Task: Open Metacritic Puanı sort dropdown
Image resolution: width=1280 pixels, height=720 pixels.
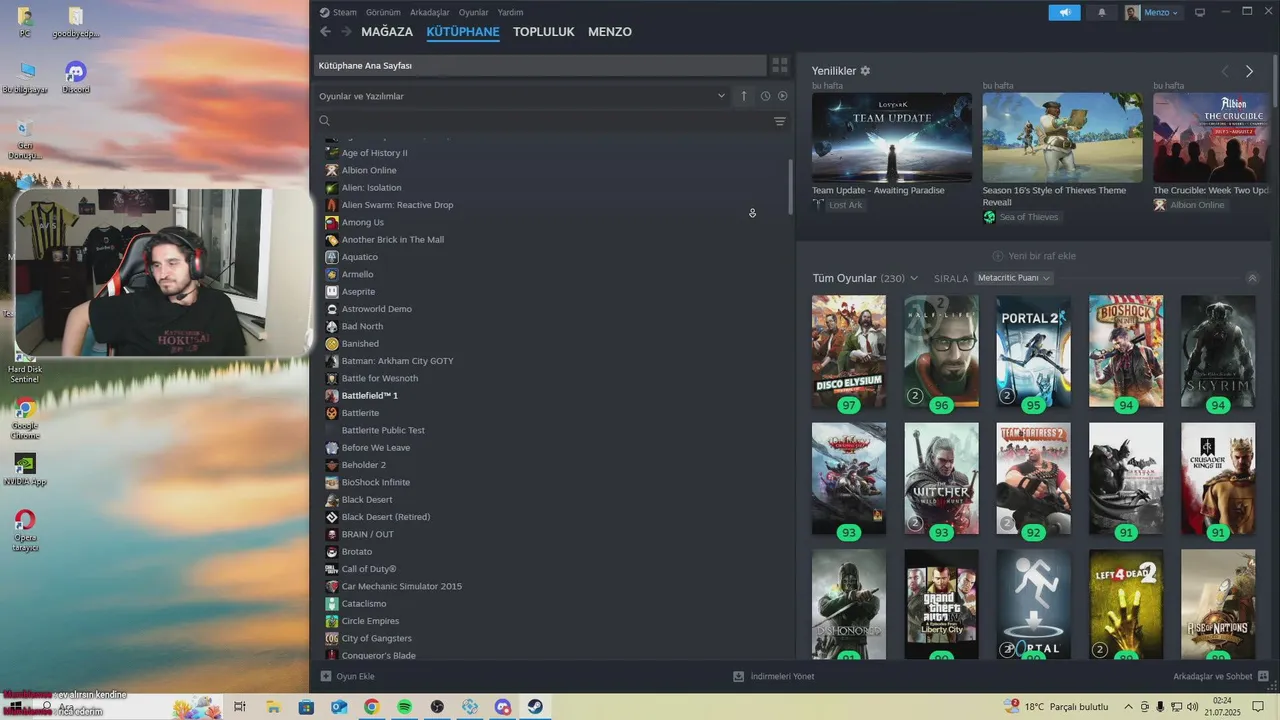Action: click(x=1014, y=278)
